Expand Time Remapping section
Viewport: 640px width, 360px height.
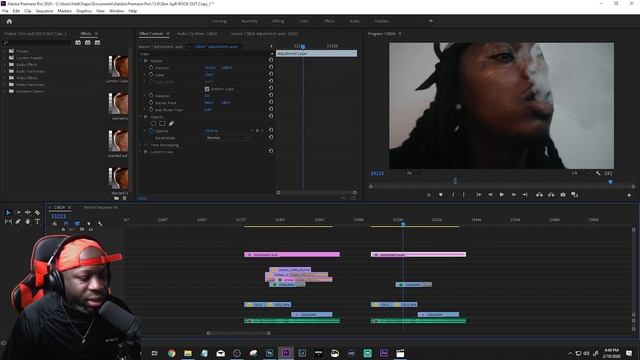click(x=140, y=145)
